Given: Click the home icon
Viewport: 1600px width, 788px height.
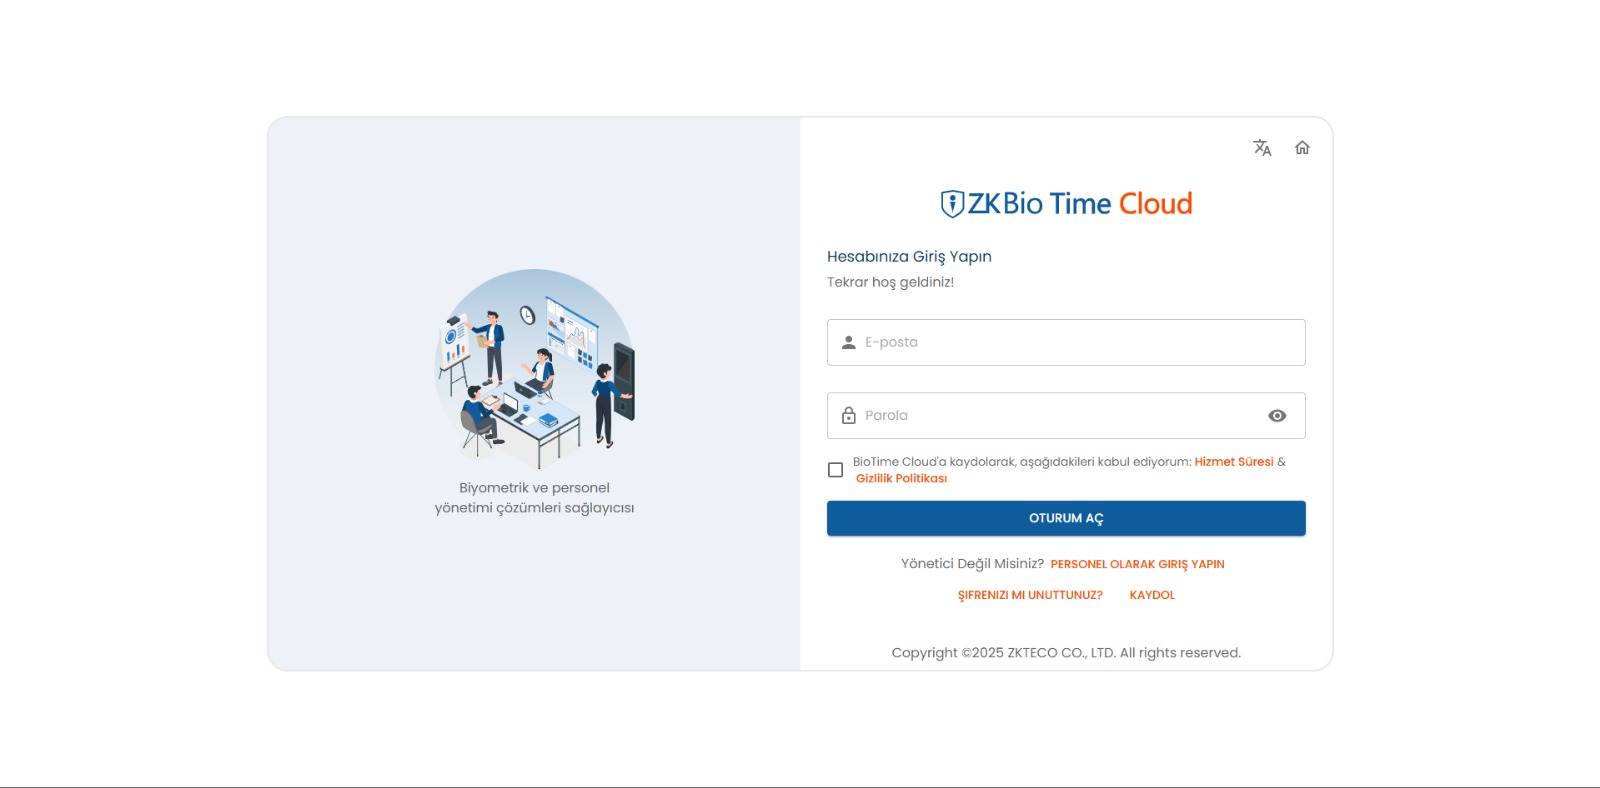Looking at the screenshot, I should 1302,148.
